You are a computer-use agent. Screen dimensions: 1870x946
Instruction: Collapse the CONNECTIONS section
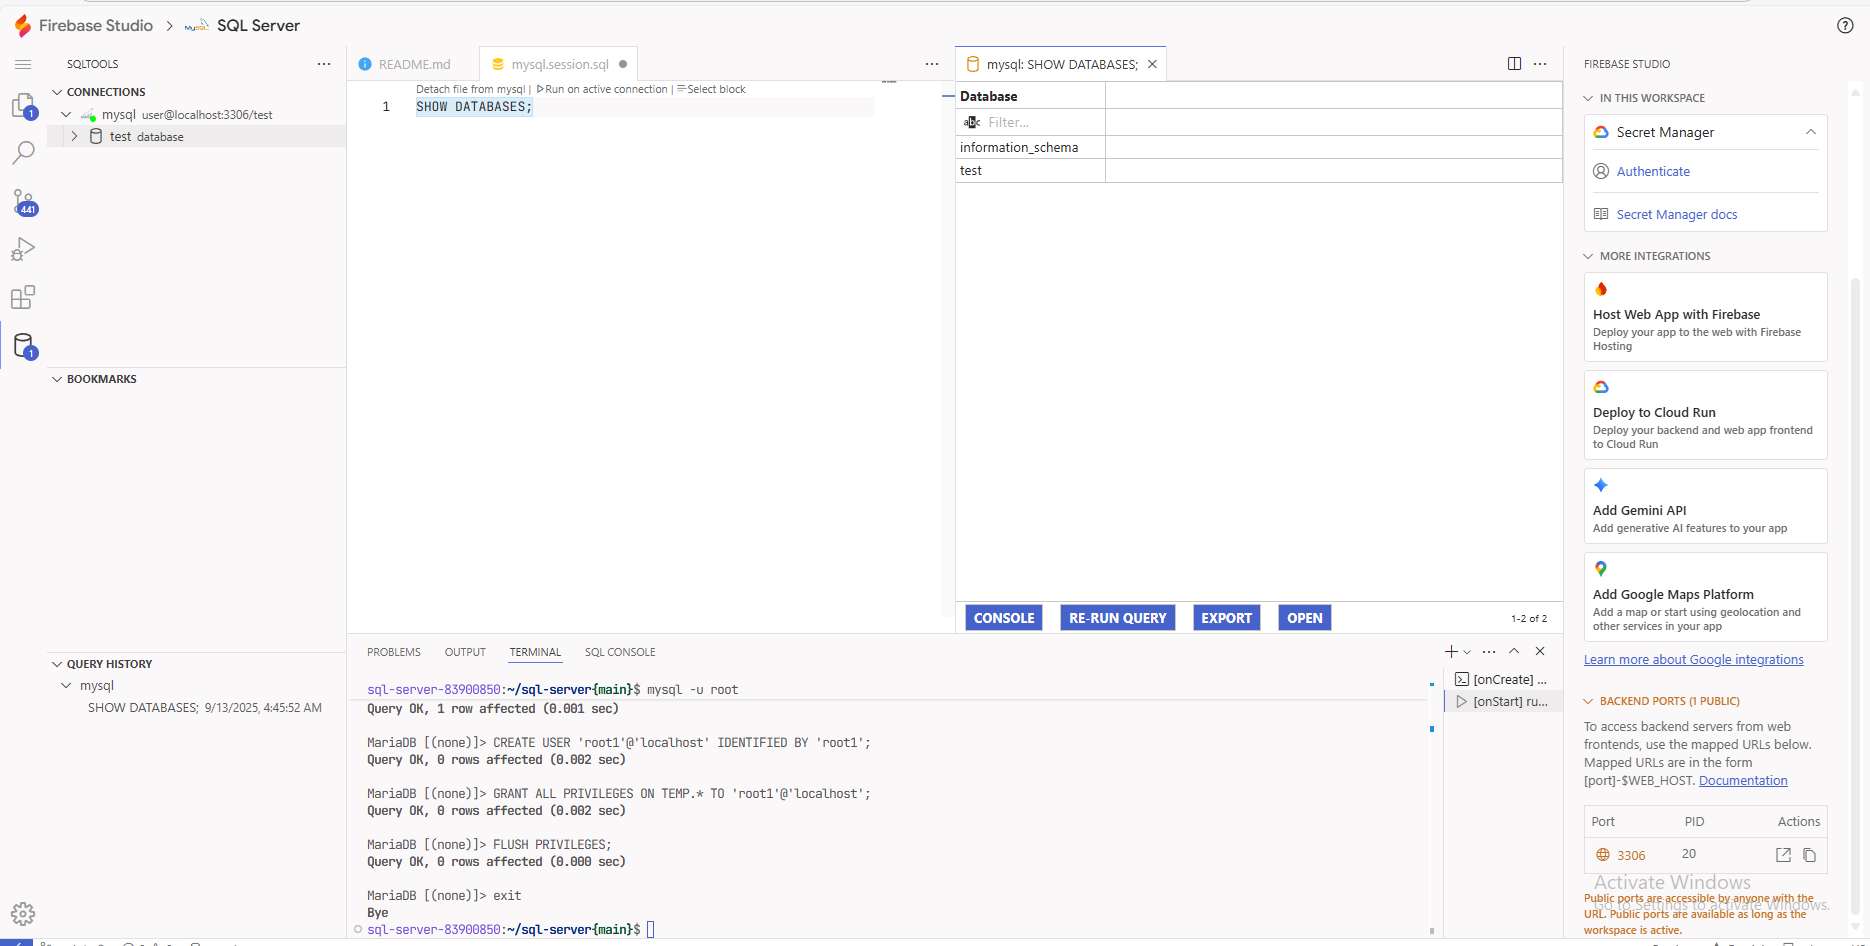coord(57,92)
